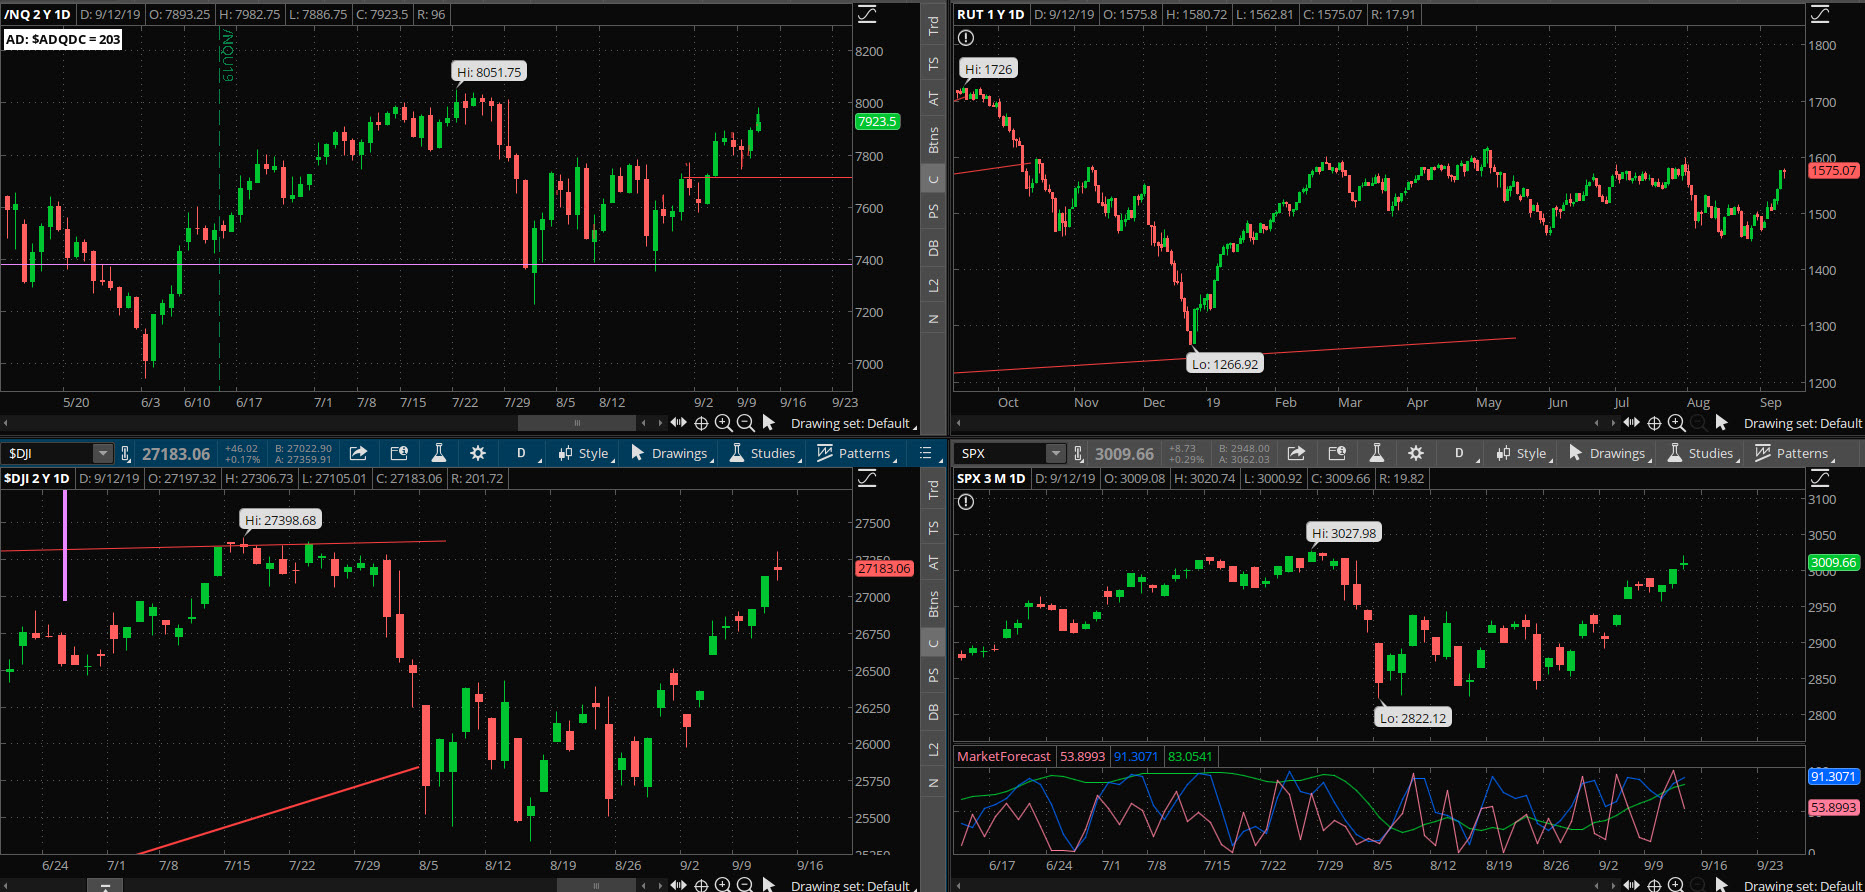Toggle the TS side tab beside the /NQ chart

point(933,63)
